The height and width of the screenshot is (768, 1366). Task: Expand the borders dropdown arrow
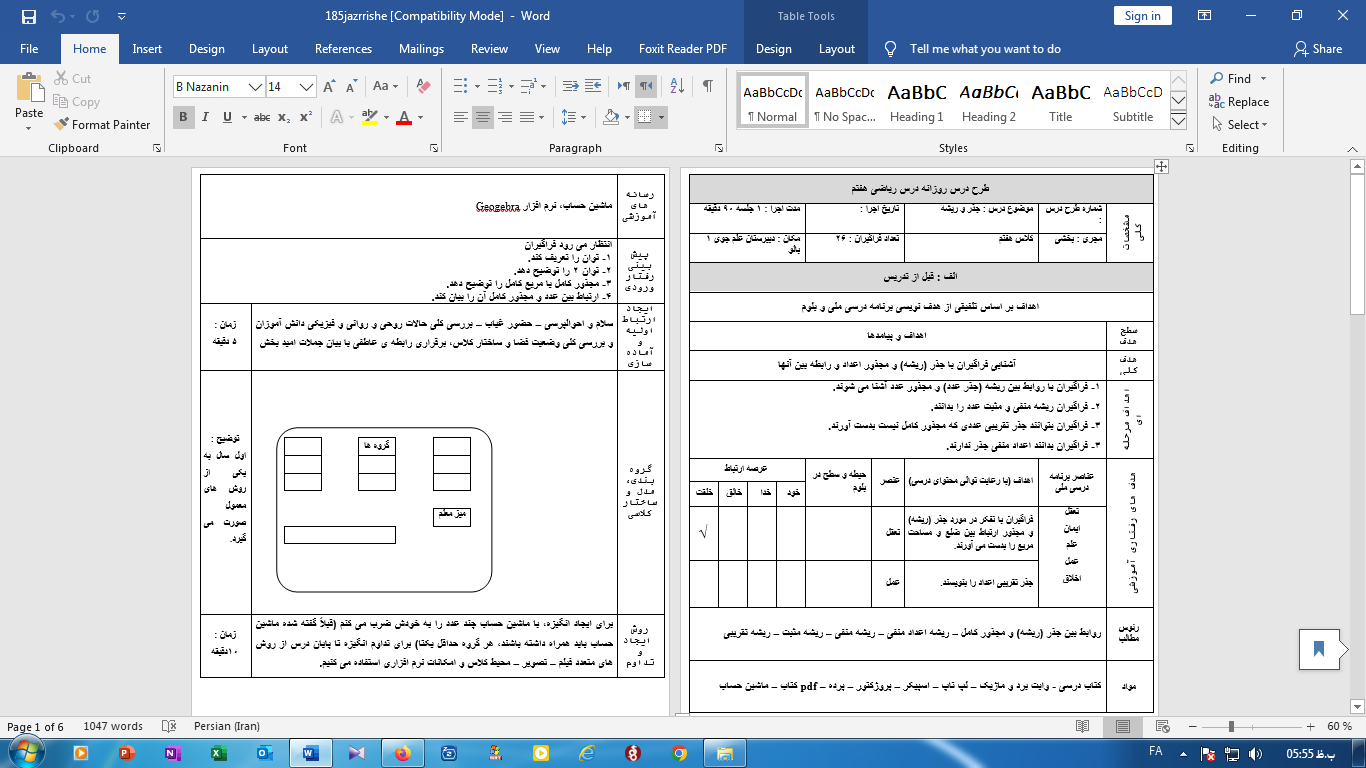pyautogui.click(x=662, y=117)
